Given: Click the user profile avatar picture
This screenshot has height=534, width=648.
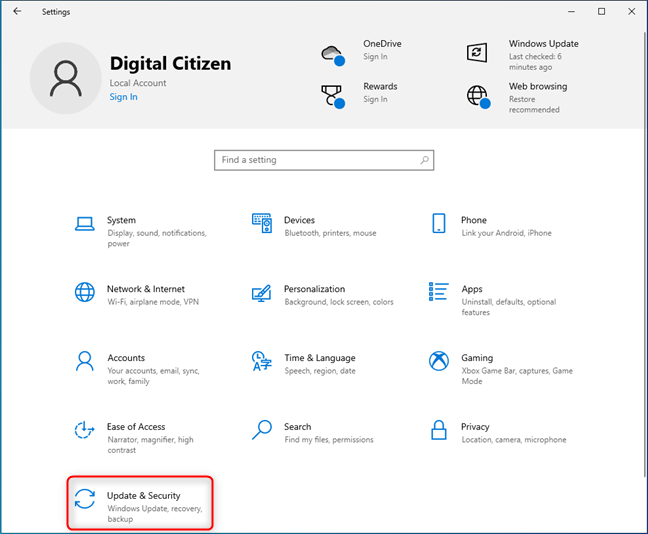Looking at the screenshot, I should pyautogui.click(x=66, y=78).
